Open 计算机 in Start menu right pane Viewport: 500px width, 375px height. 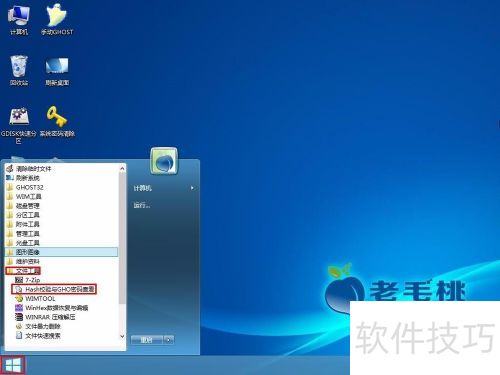coord(163,188)
